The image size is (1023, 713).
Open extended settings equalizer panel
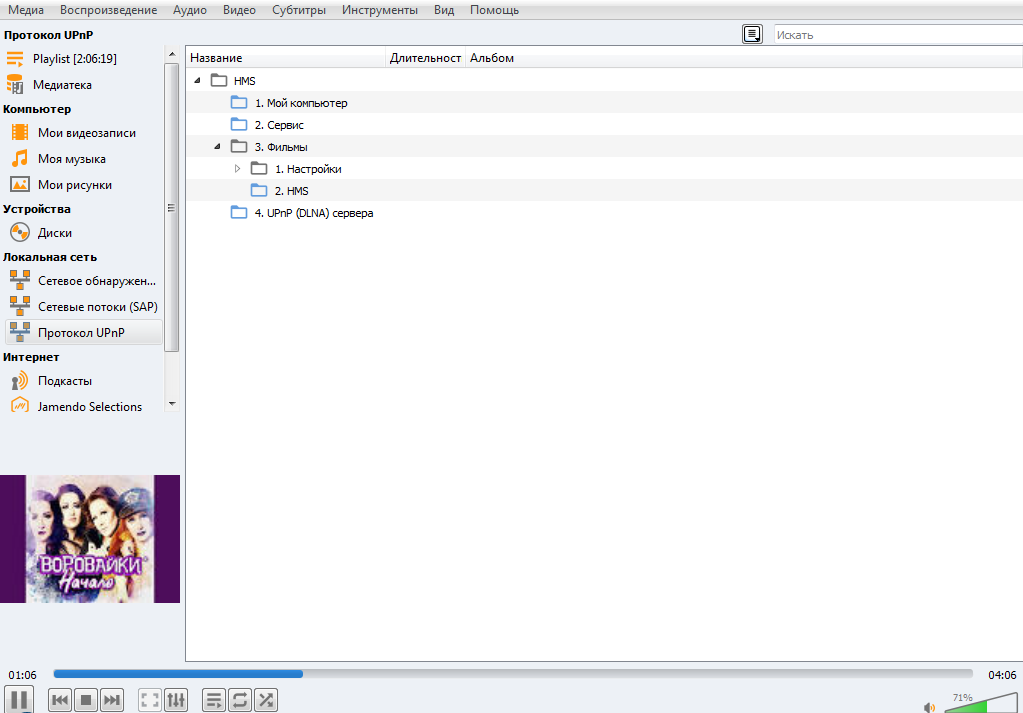click(x=175, y=700)
